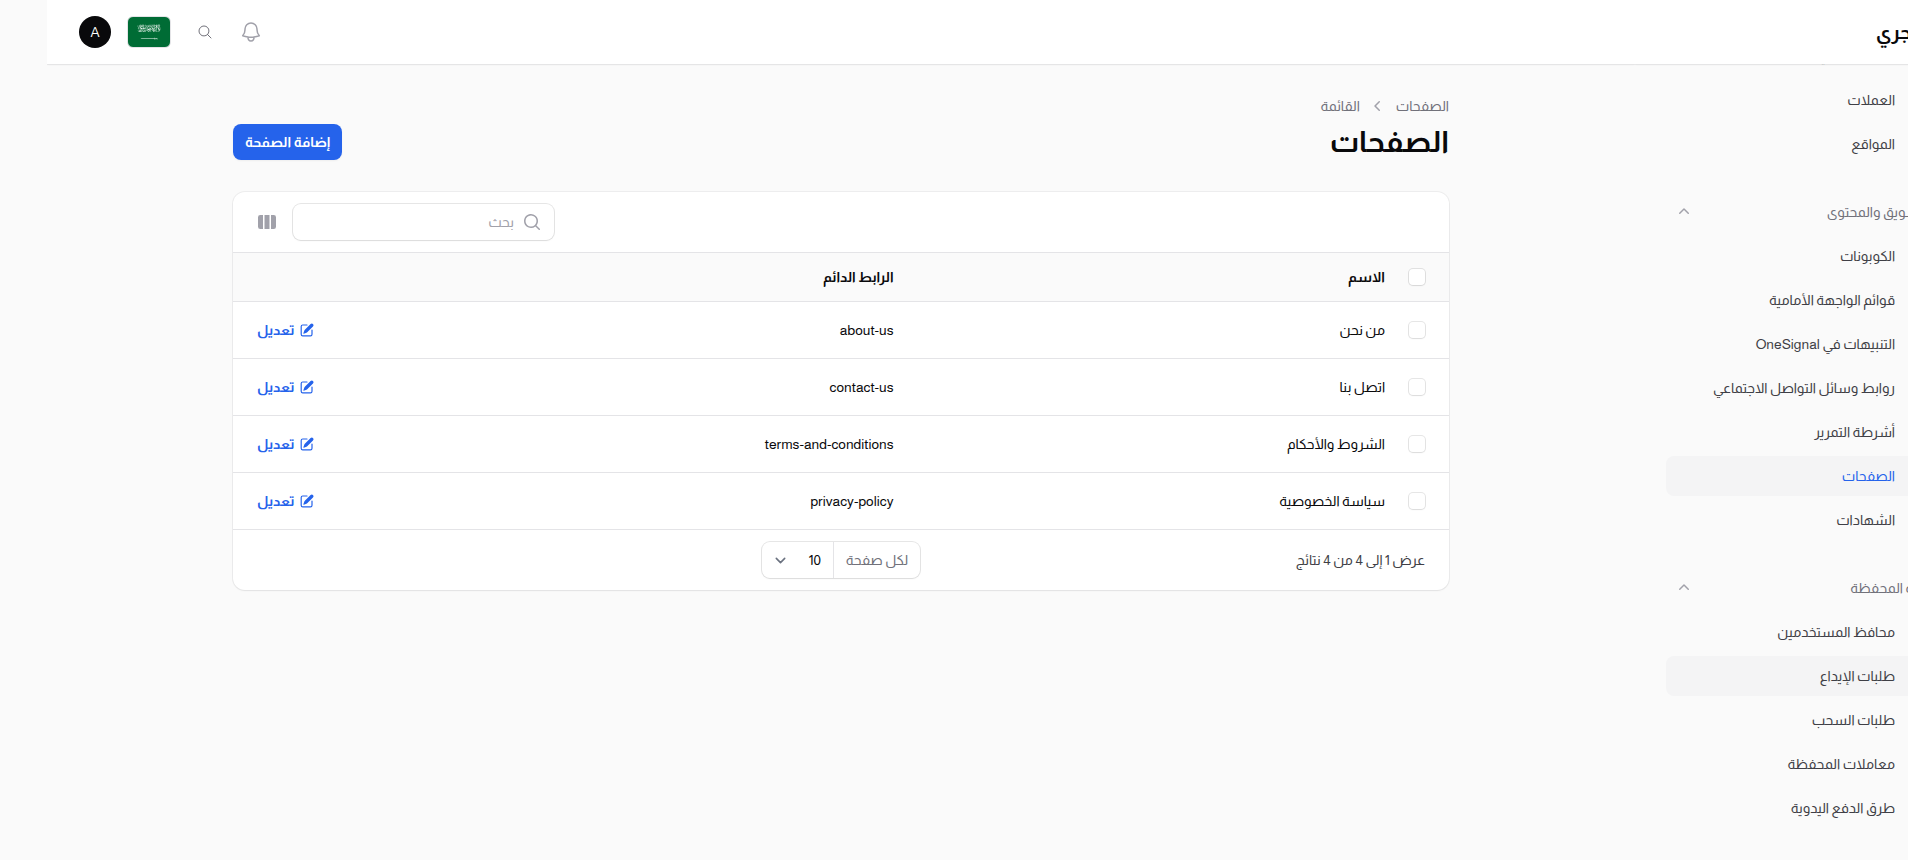Switch language via Saudi flag icon
Image resolution: width=1908 pixels, height=860 pixels.
point(149,32)
